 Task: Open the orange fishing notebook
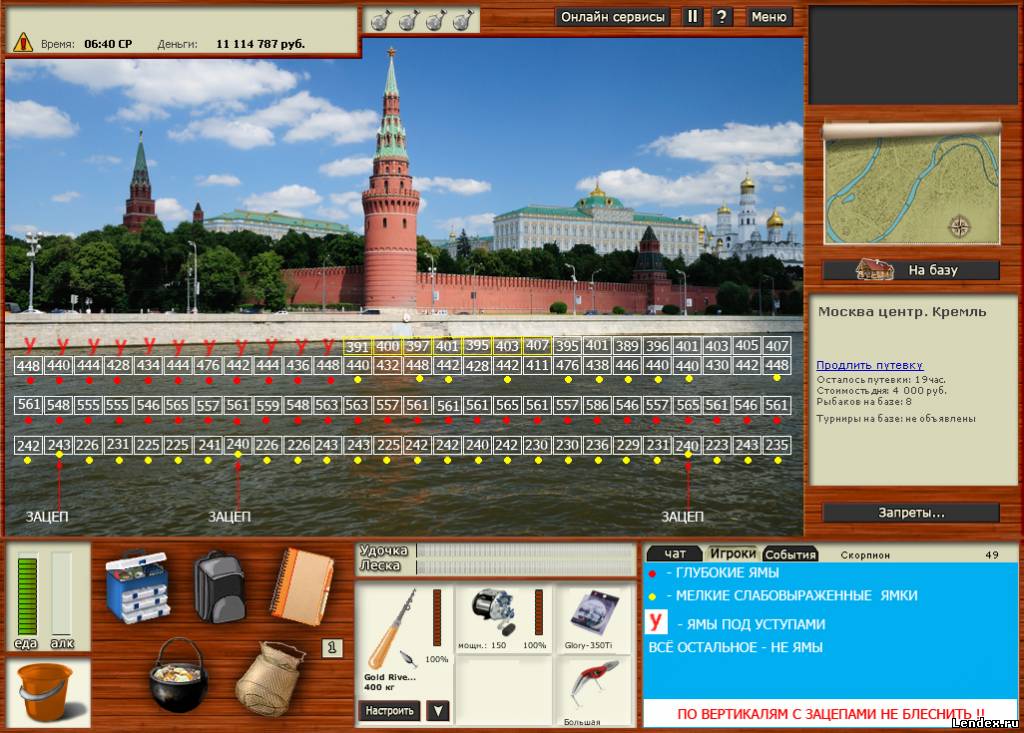[x=302, y=586]
